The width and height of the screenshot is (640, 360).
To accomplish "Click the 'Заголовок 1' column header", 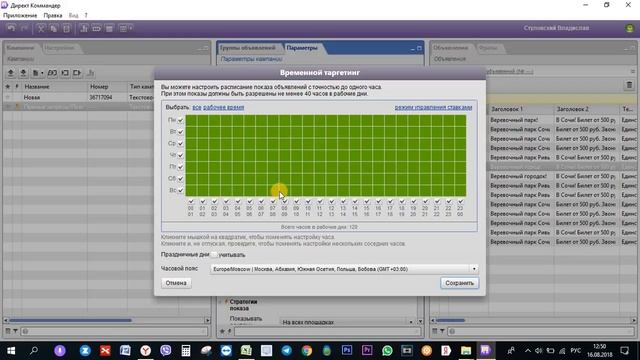I will [520, 109].
